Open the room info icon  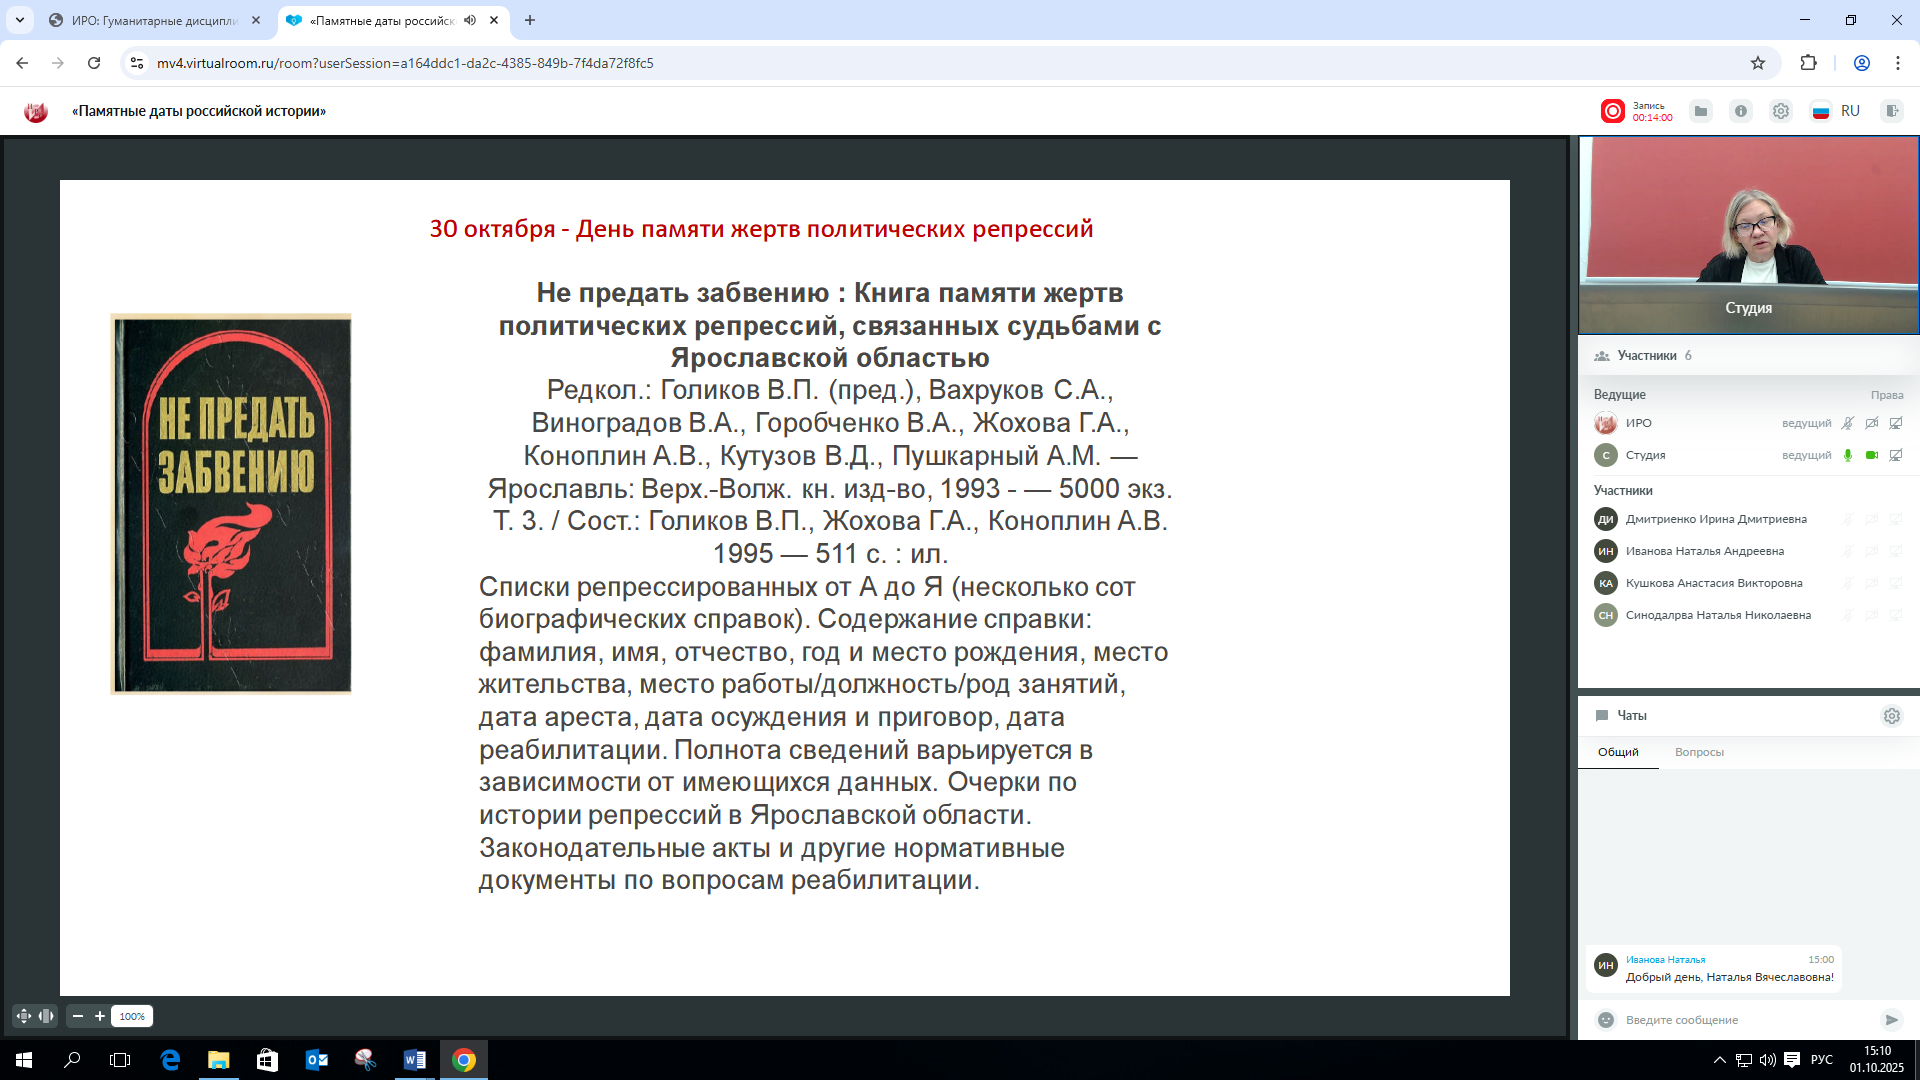[1741, 111]
